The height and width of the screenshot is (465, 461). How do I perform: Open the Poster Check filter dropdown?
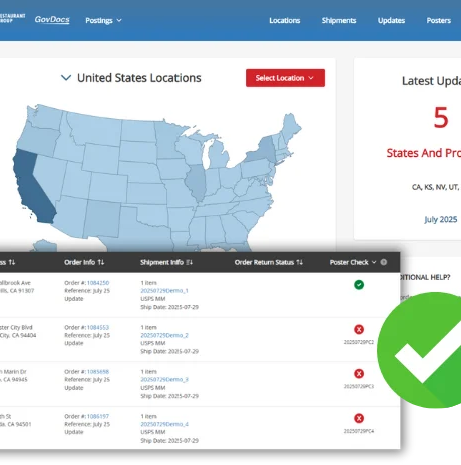coord(353,262)
